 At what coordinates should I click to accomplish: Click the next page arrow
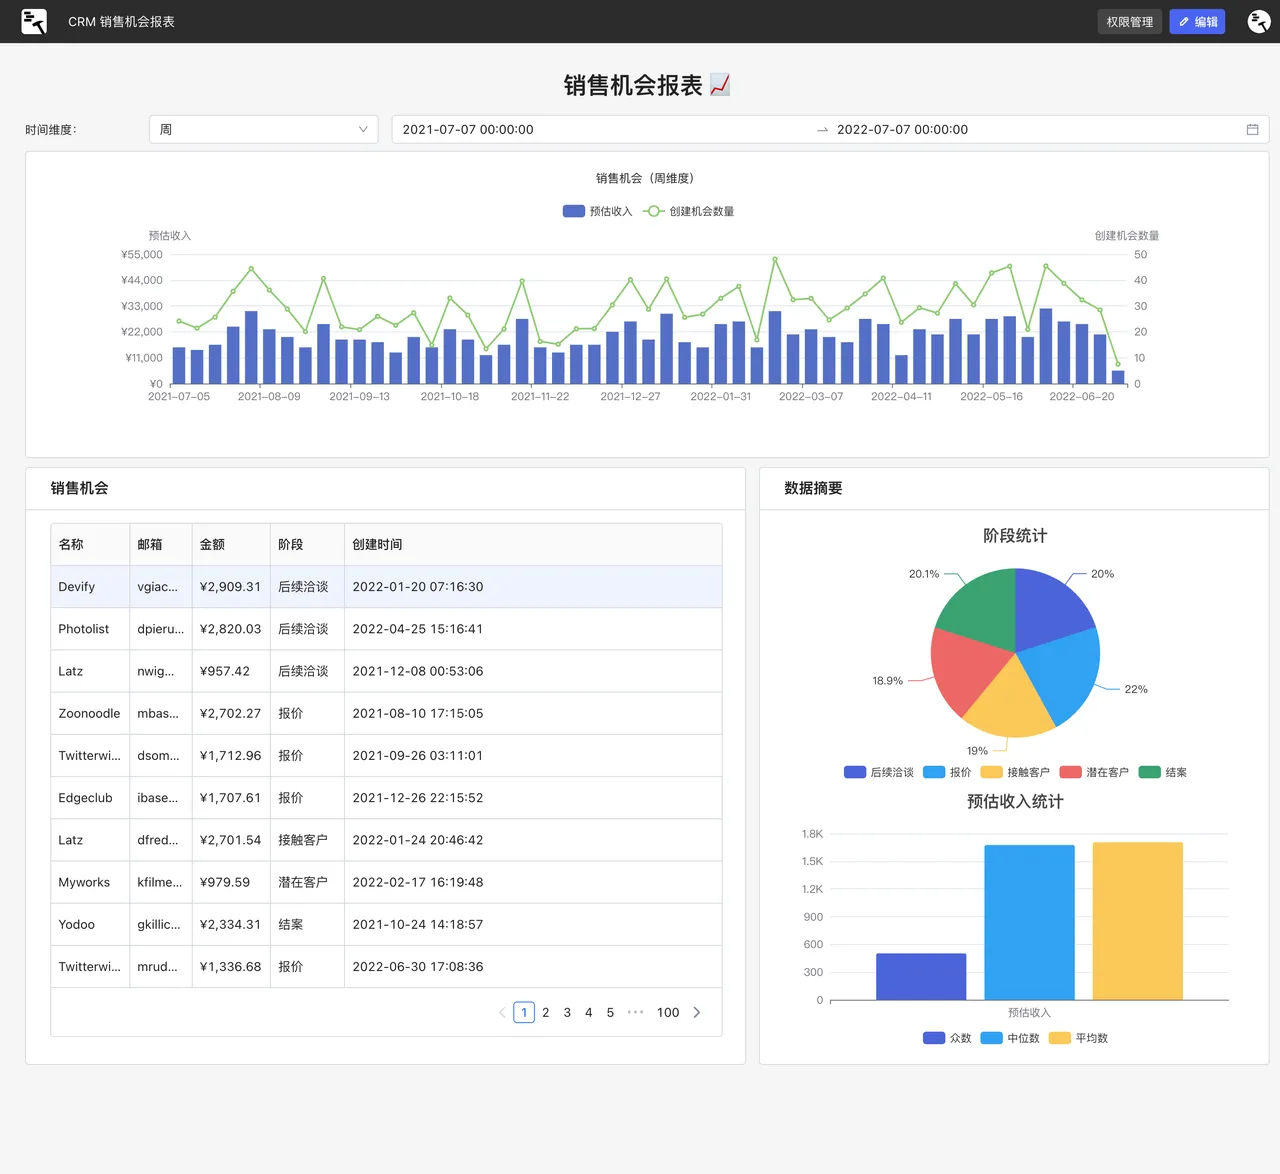697,1012
